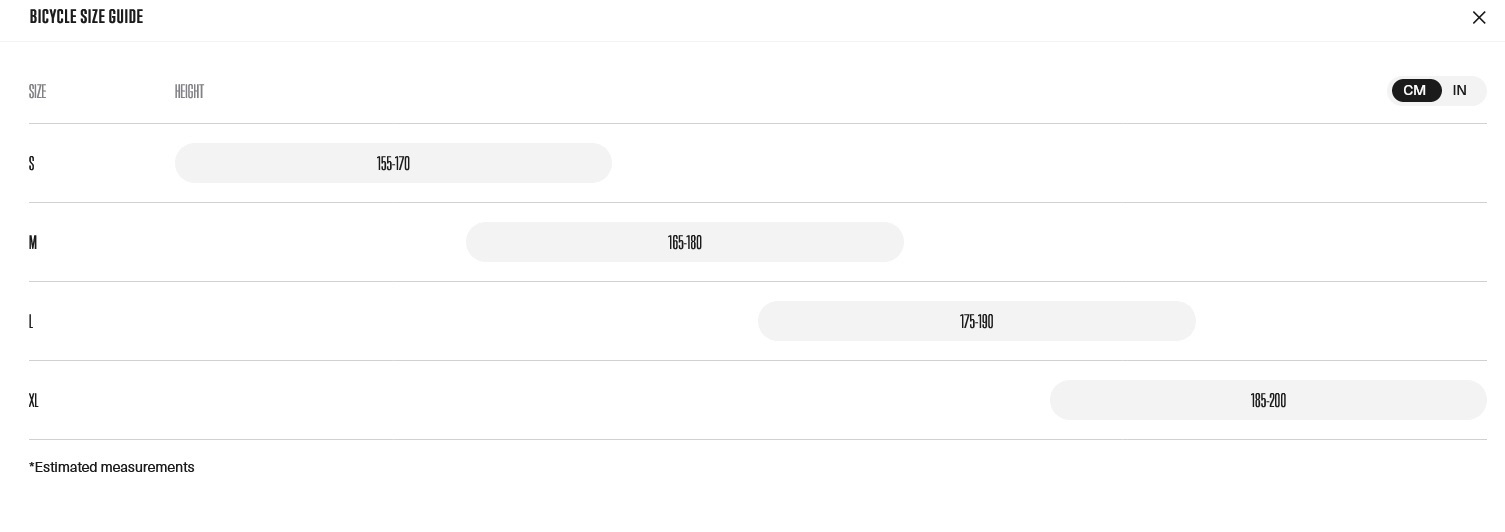Select the M size row label
Image resolution: width=1505 pixels, height=532 pixels.
[33, 242]
